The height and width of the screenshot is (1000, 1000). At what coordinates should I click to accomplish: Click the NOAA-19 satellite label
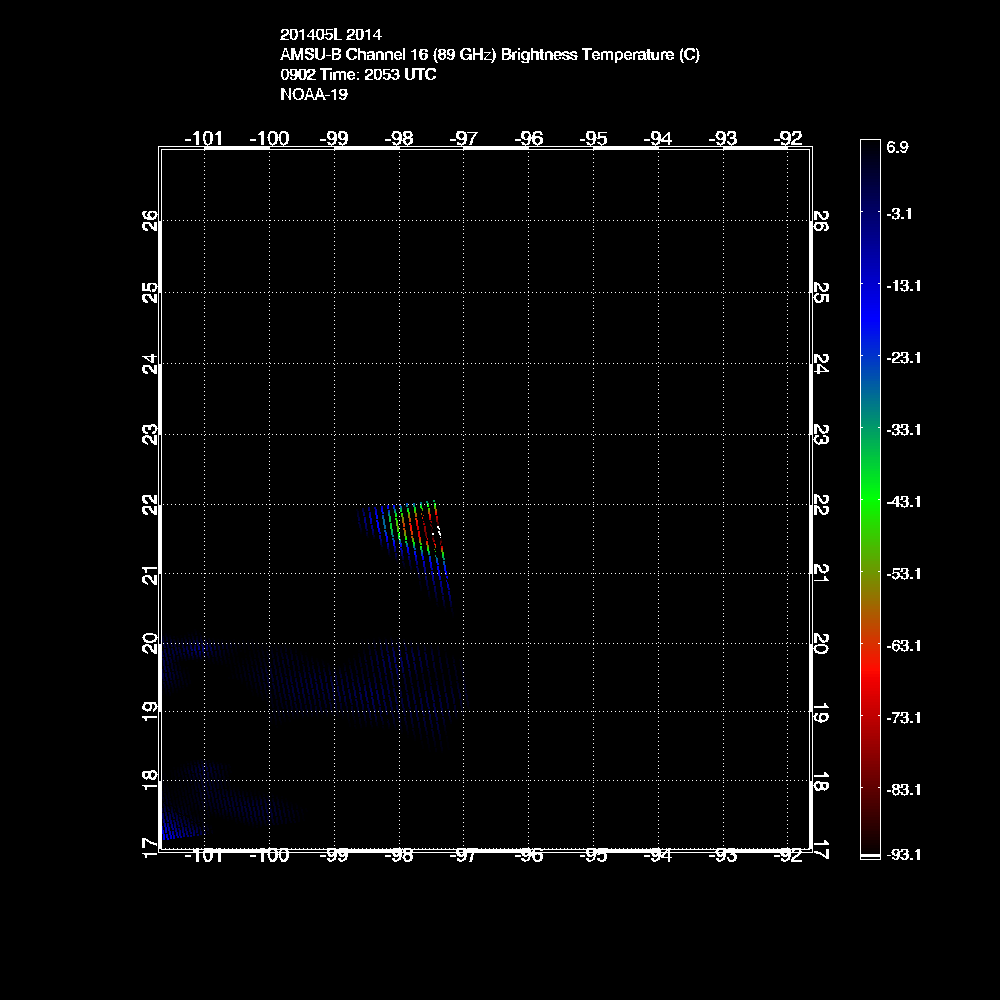[x=314, y=95]
